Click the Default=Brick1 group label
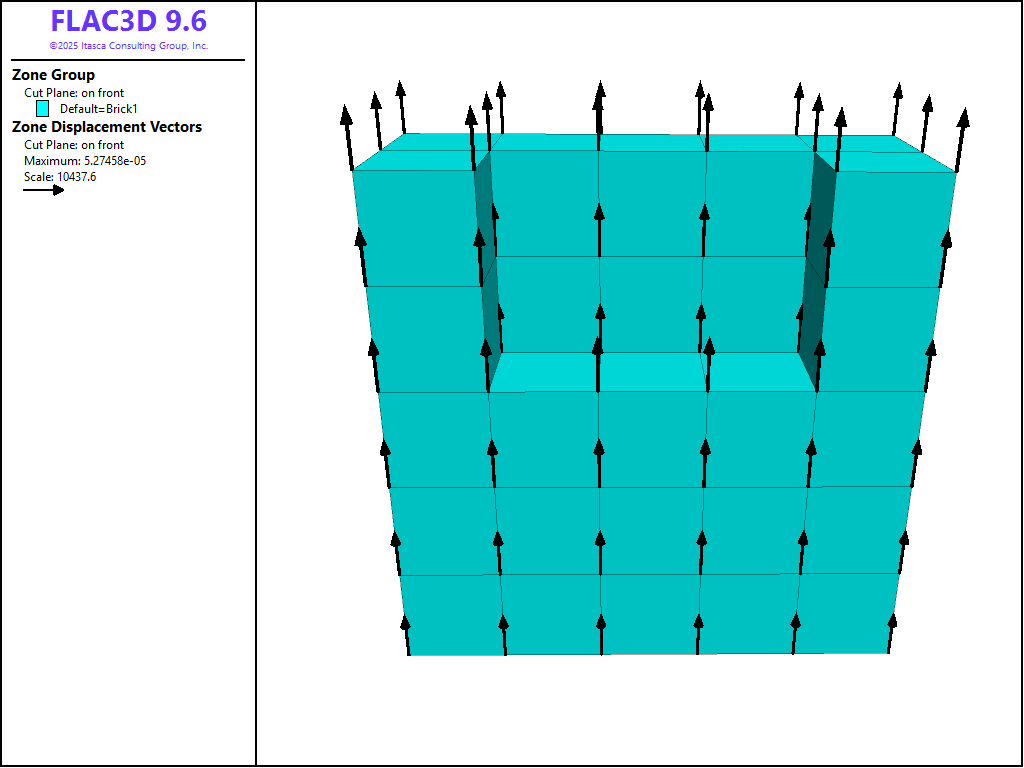This screenshot has width=1024, height=768. point(98,108)
